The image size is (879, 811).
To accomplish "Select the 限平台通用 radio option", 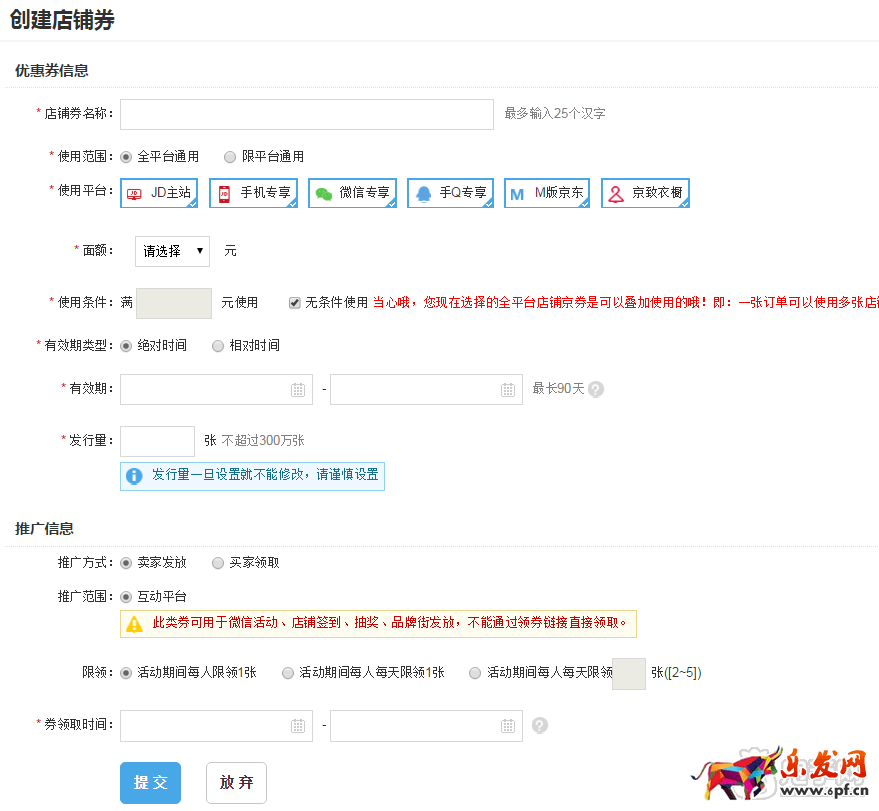I will [230, 157].
